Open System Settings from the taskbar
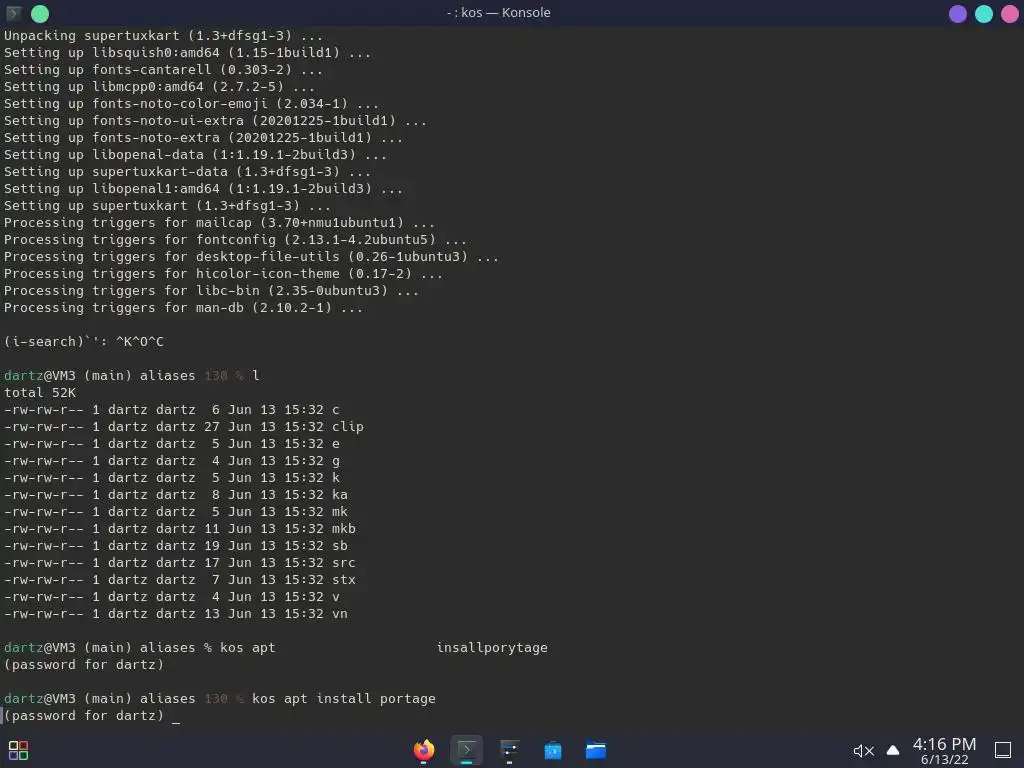Screen dimensions: 1024x768 coord(509,750)
